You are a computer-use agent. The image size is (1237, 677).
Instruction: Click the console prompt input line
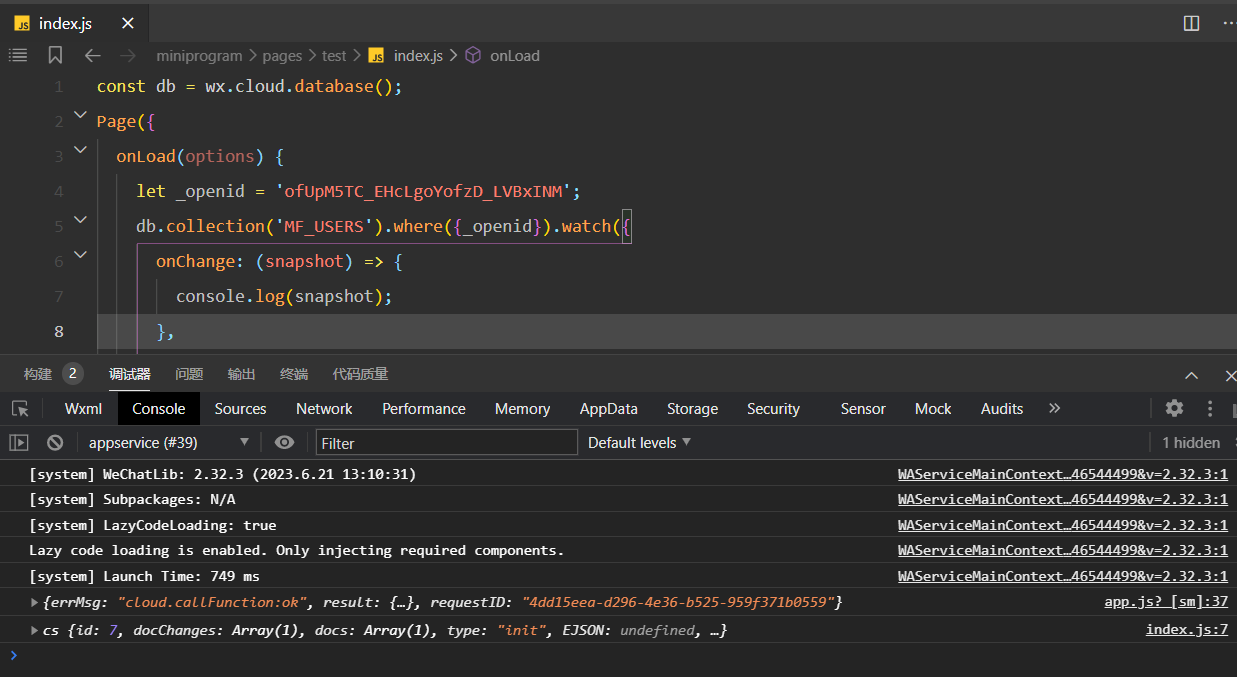tap(618, 656)
